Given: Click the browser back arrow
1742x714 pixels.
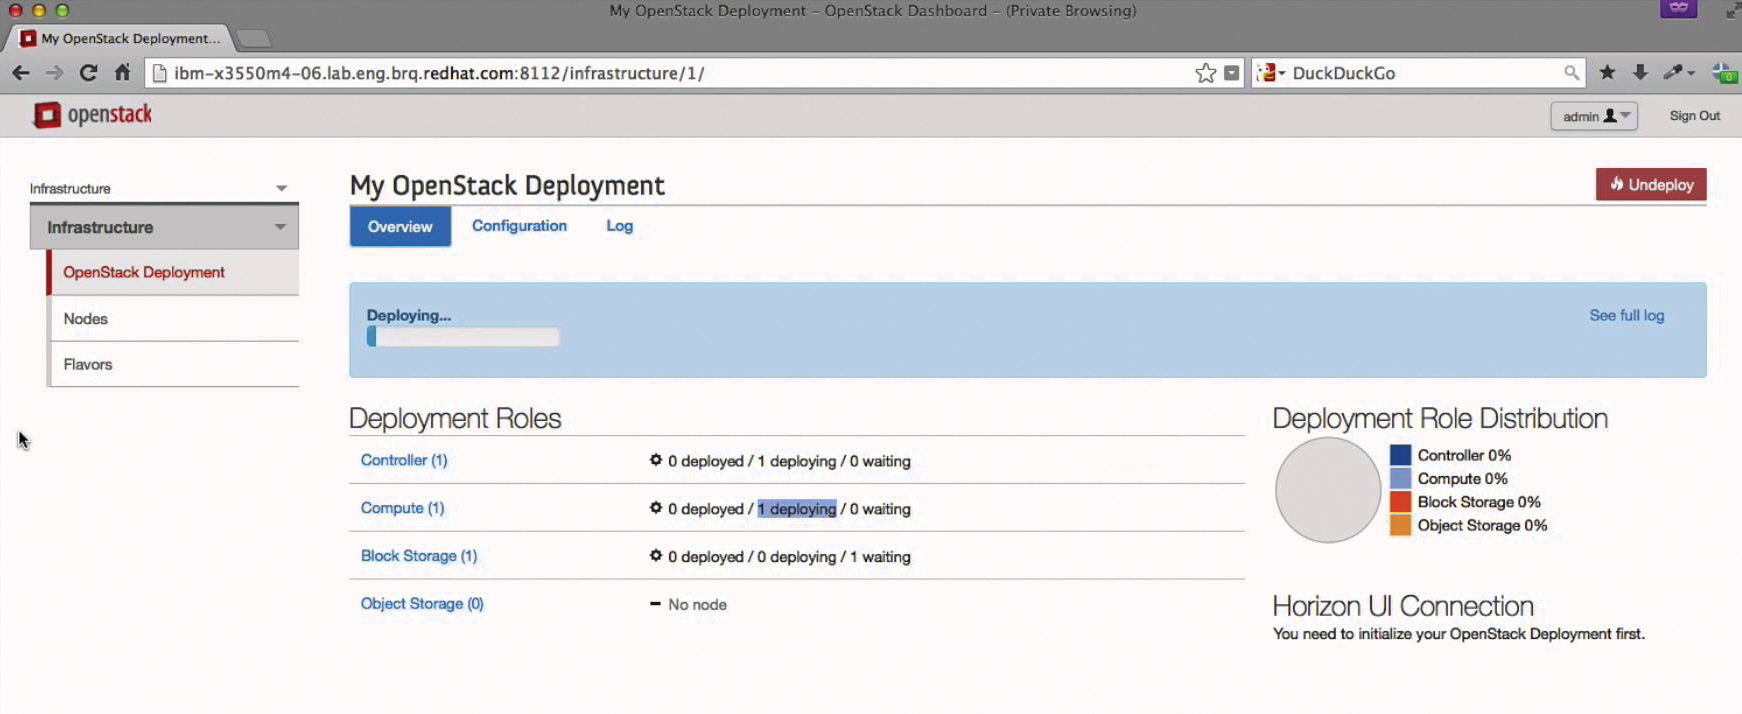Looking at the screenshot, I should (21, 73).
